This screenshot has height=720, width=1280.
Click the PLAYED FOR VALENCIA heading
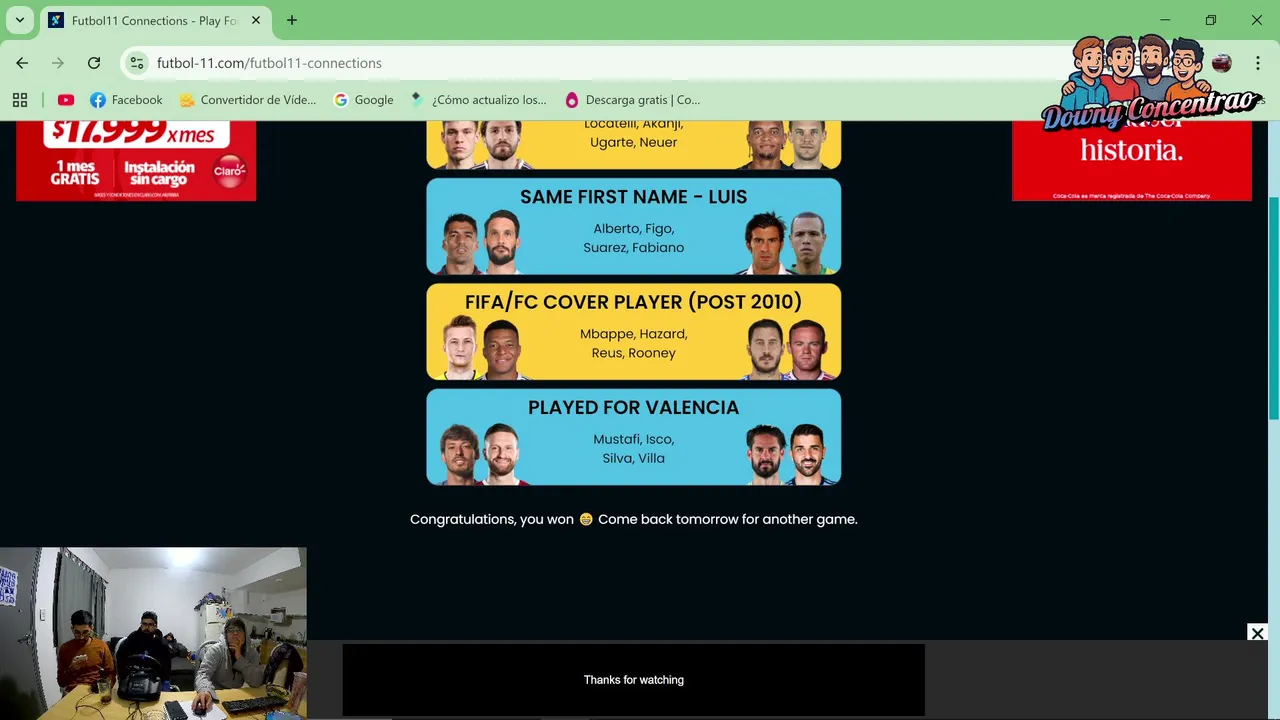[633, 407]
